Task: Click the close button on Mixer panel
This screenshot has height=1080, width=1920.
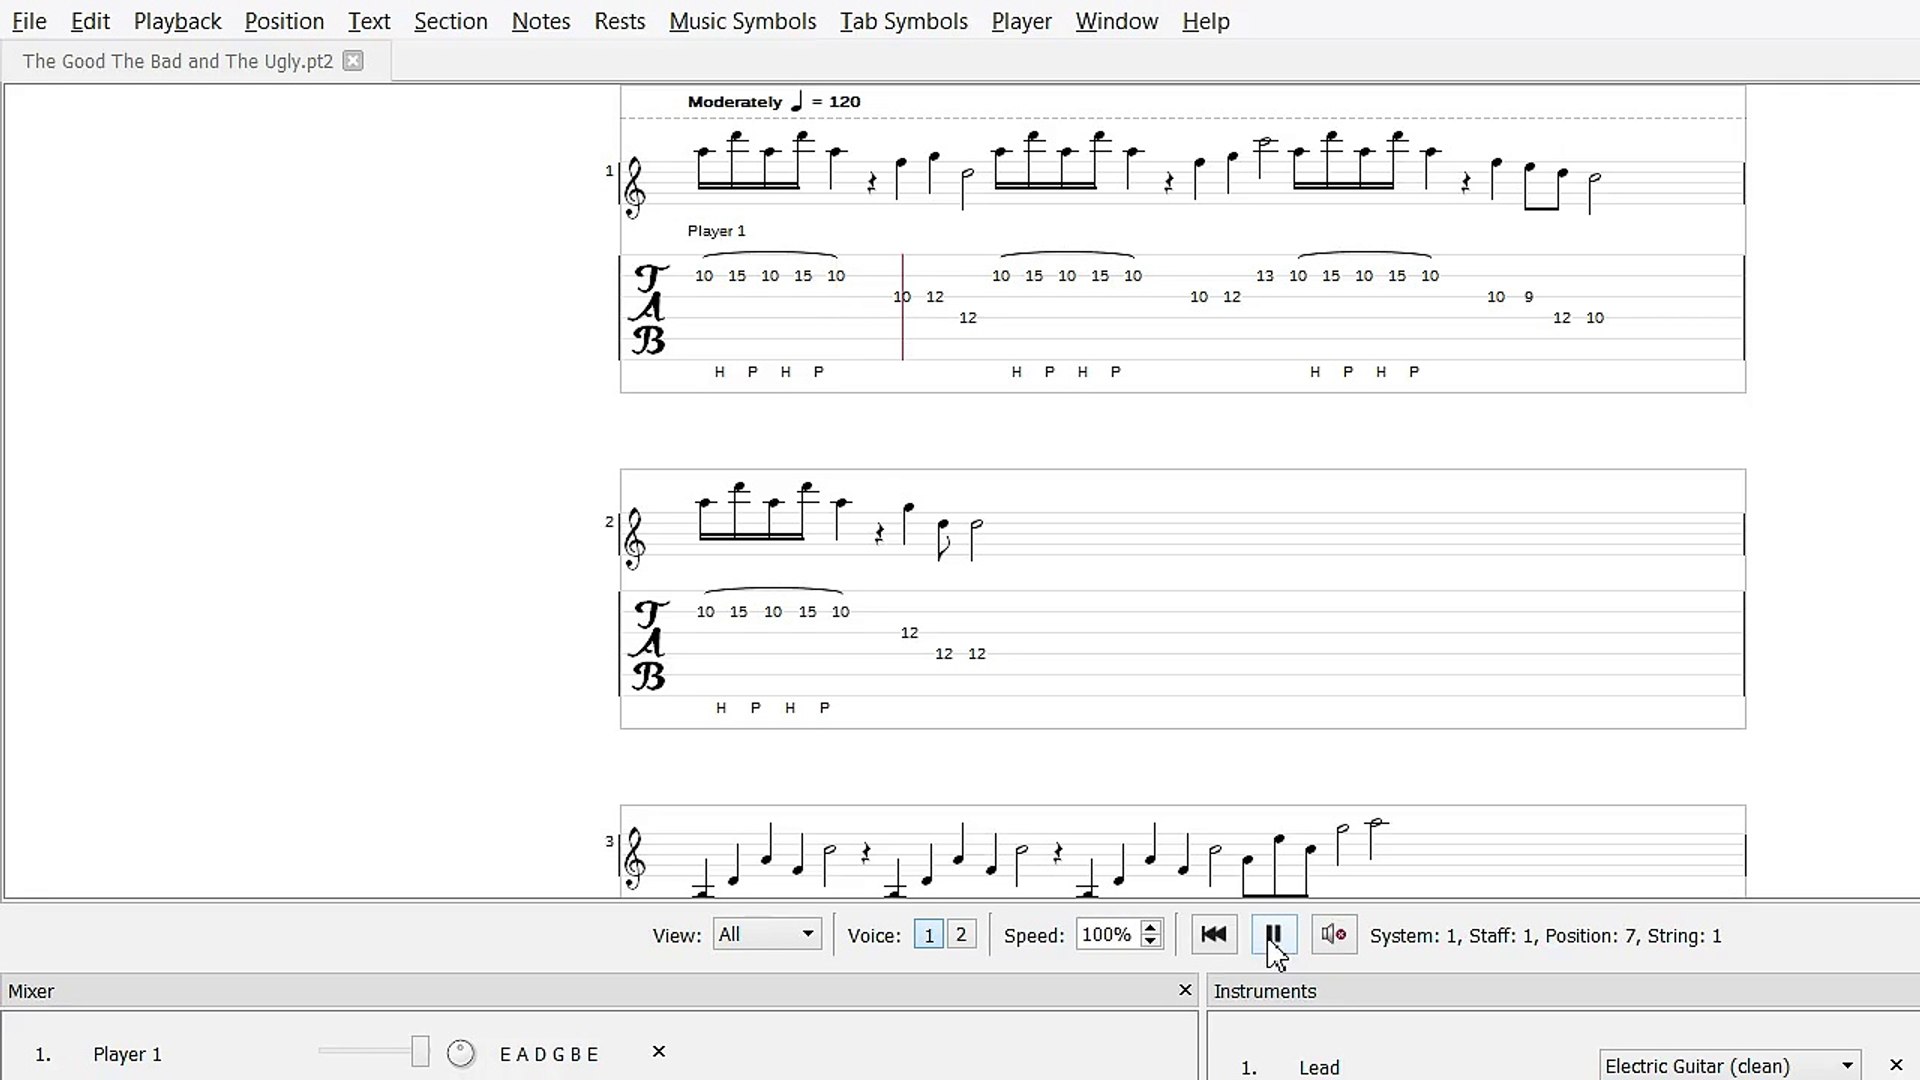Action: coord(1184,990)
